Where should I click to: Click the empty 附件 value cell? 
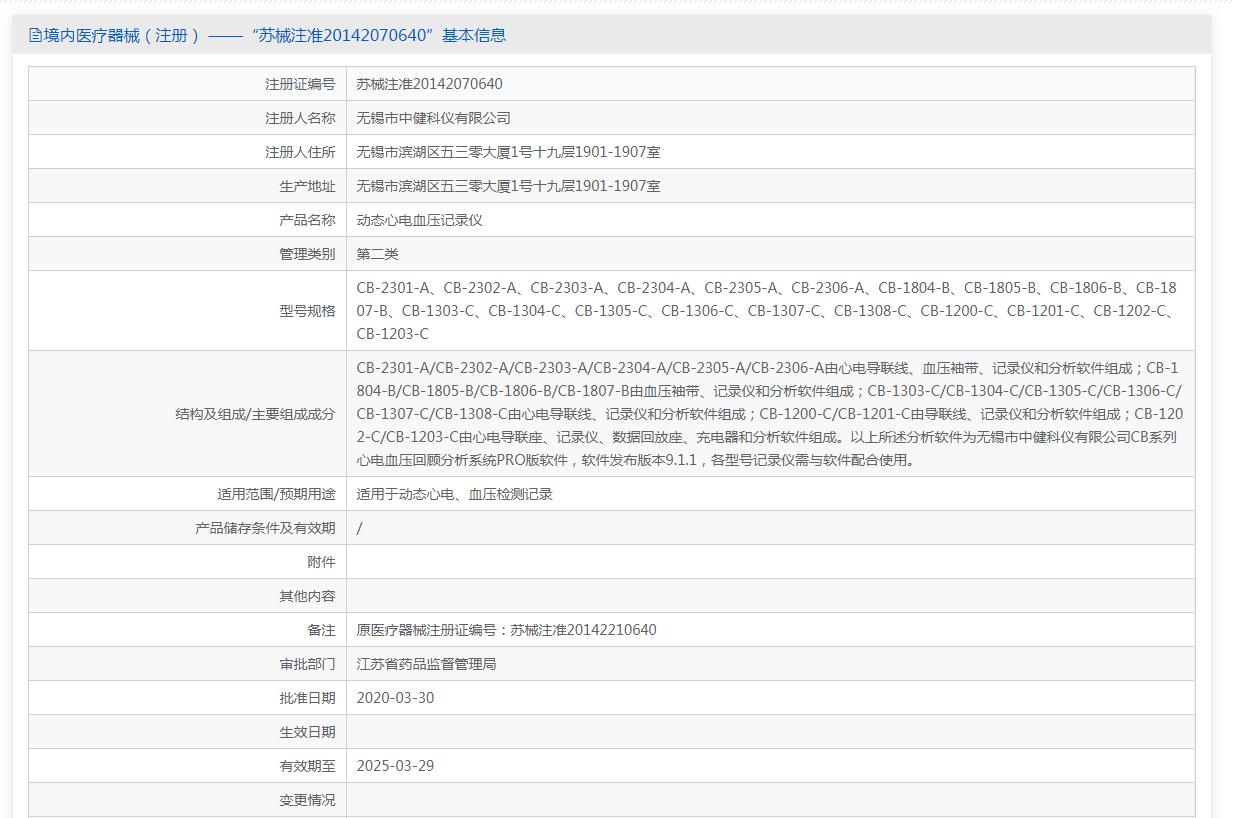[x=770, y=562]
